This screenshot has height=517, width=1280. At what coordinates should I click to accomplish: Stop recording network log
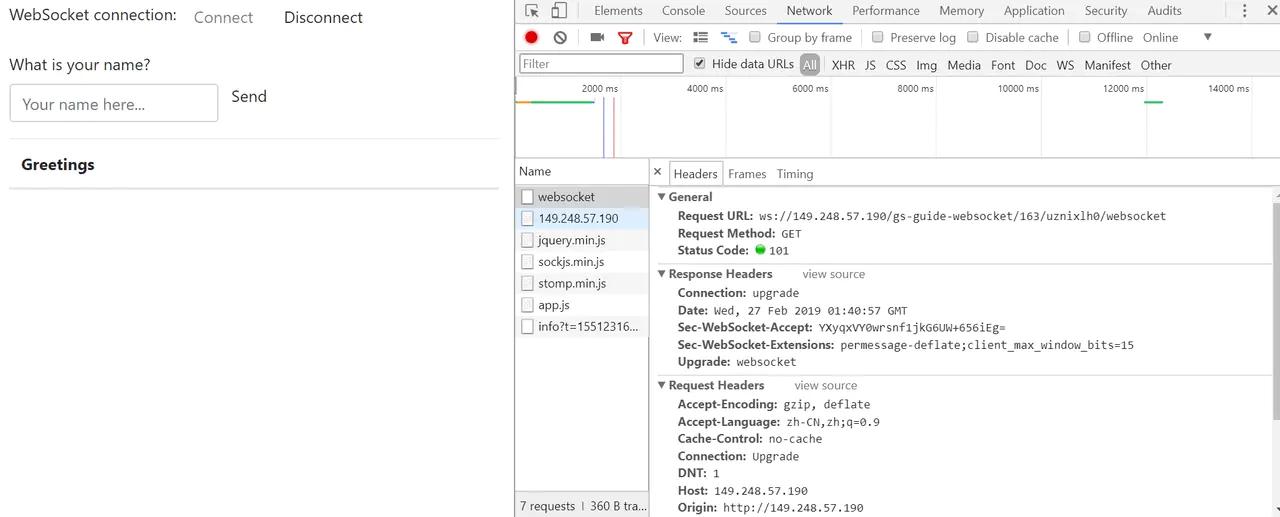[531, 37]
